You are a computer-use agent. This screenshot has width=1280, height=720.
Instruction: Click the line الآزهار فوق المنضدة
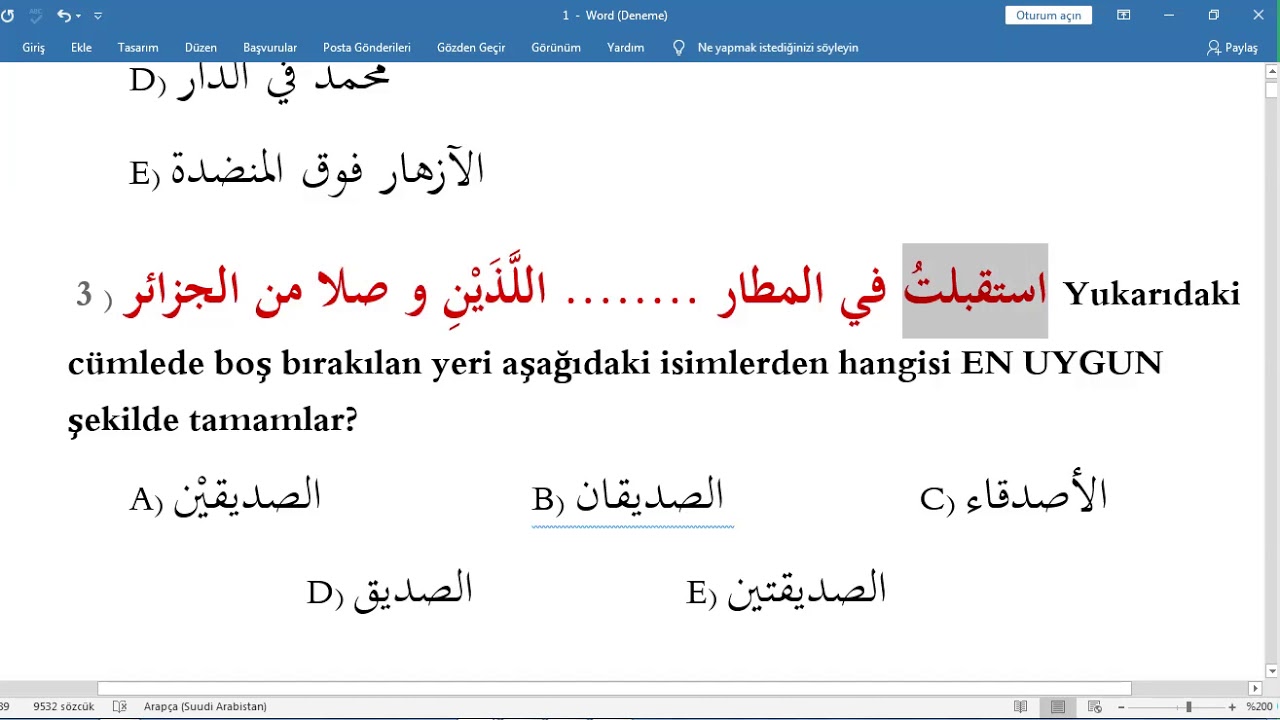tap(328, 170)
